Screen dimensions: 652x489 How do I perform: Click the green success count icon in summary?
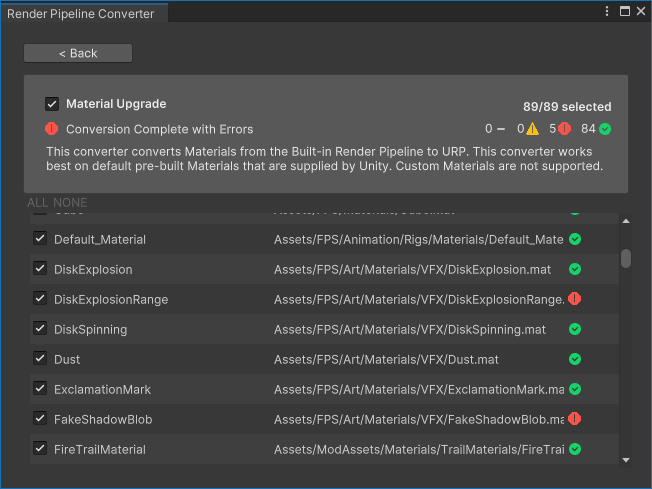[x=605, y=129]
